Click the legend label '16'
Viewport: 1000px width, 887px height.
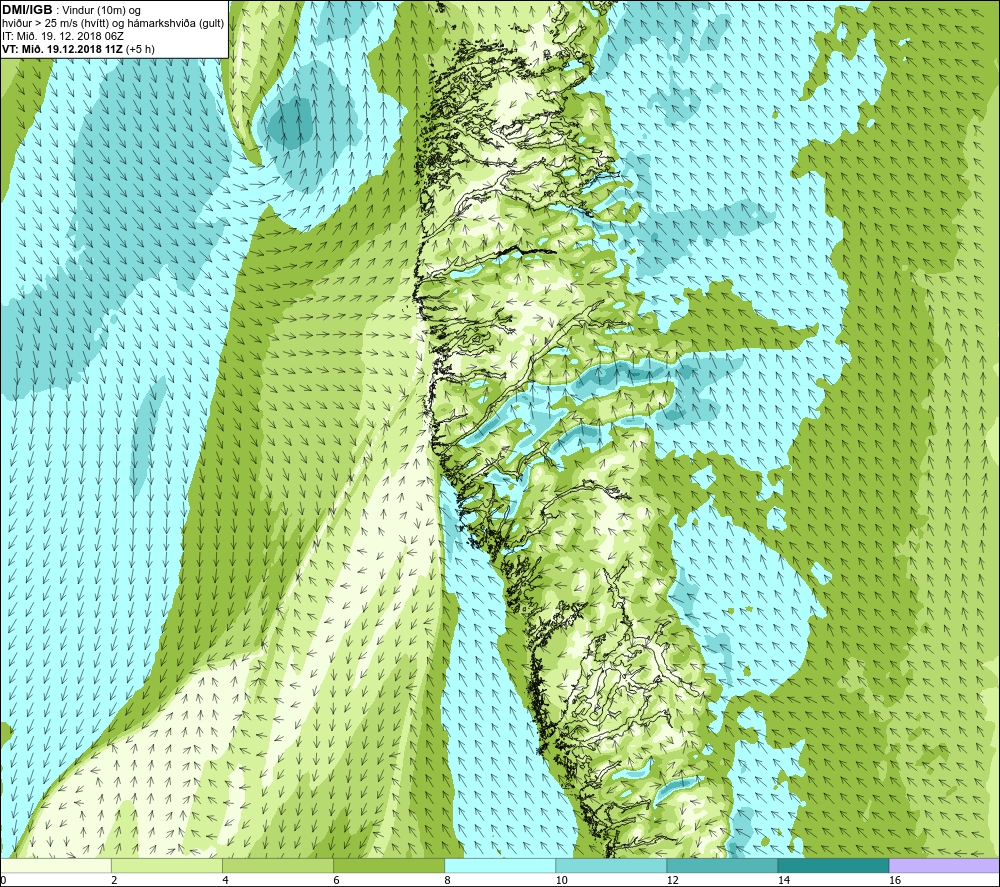tap(895, 880)
